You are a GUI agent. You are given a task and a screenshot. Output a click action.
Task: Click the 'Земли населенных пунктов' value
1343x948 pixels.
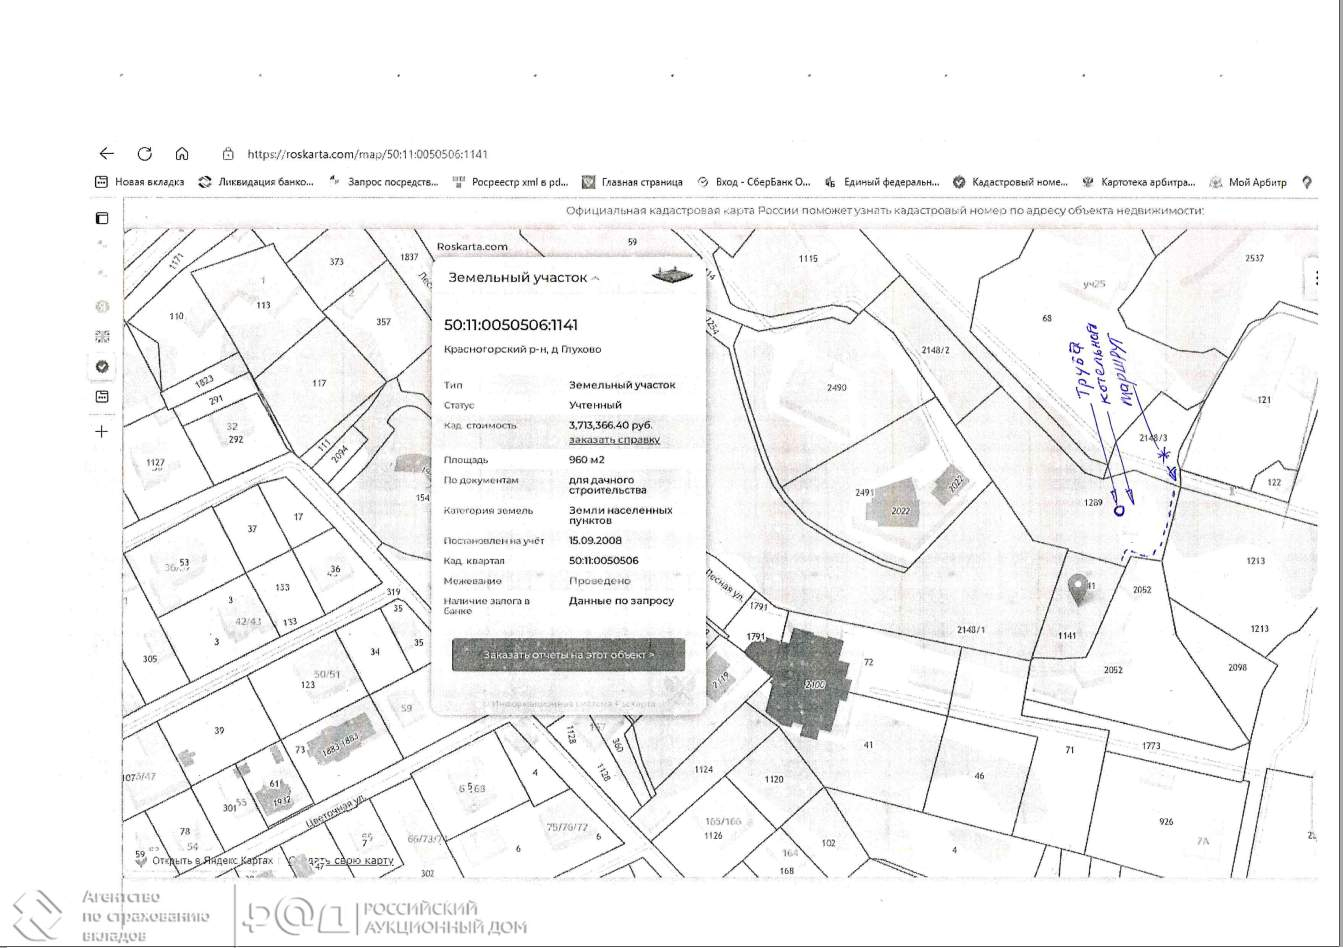620,515
